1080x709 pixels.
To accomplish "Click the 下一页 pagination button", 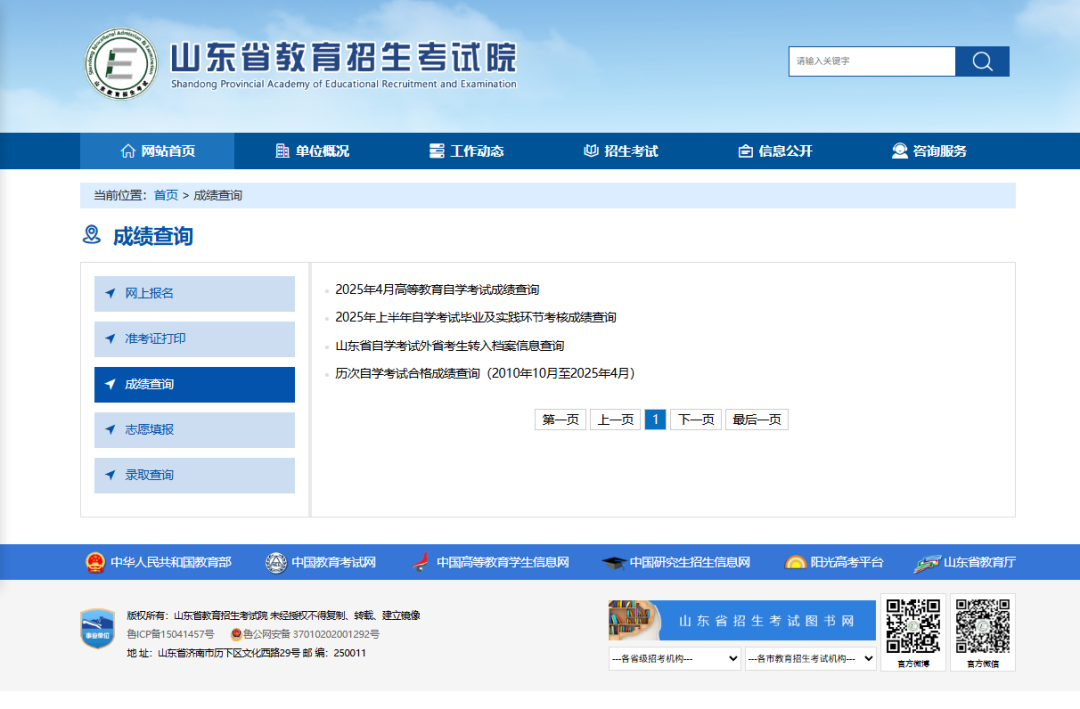I will point(696,419).
